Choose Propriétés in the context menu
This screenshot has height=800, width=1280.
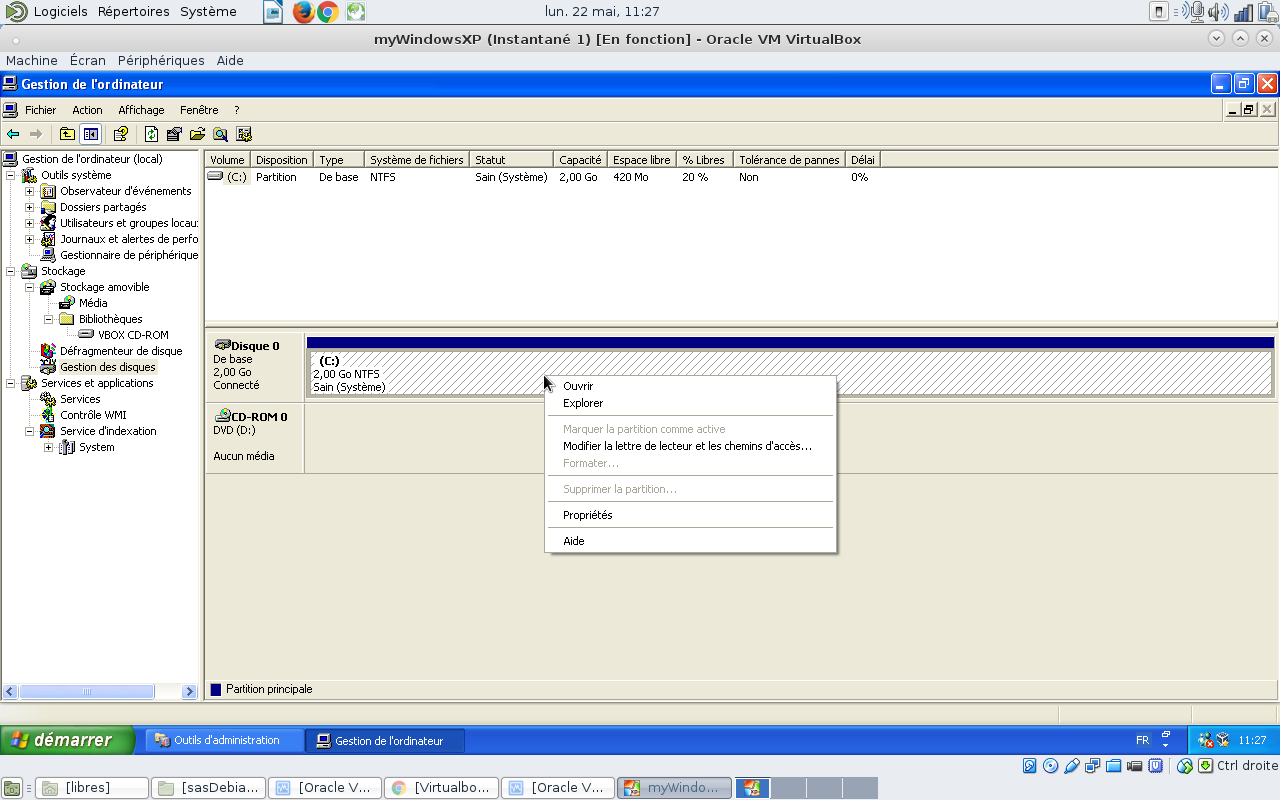coord(690,515)
